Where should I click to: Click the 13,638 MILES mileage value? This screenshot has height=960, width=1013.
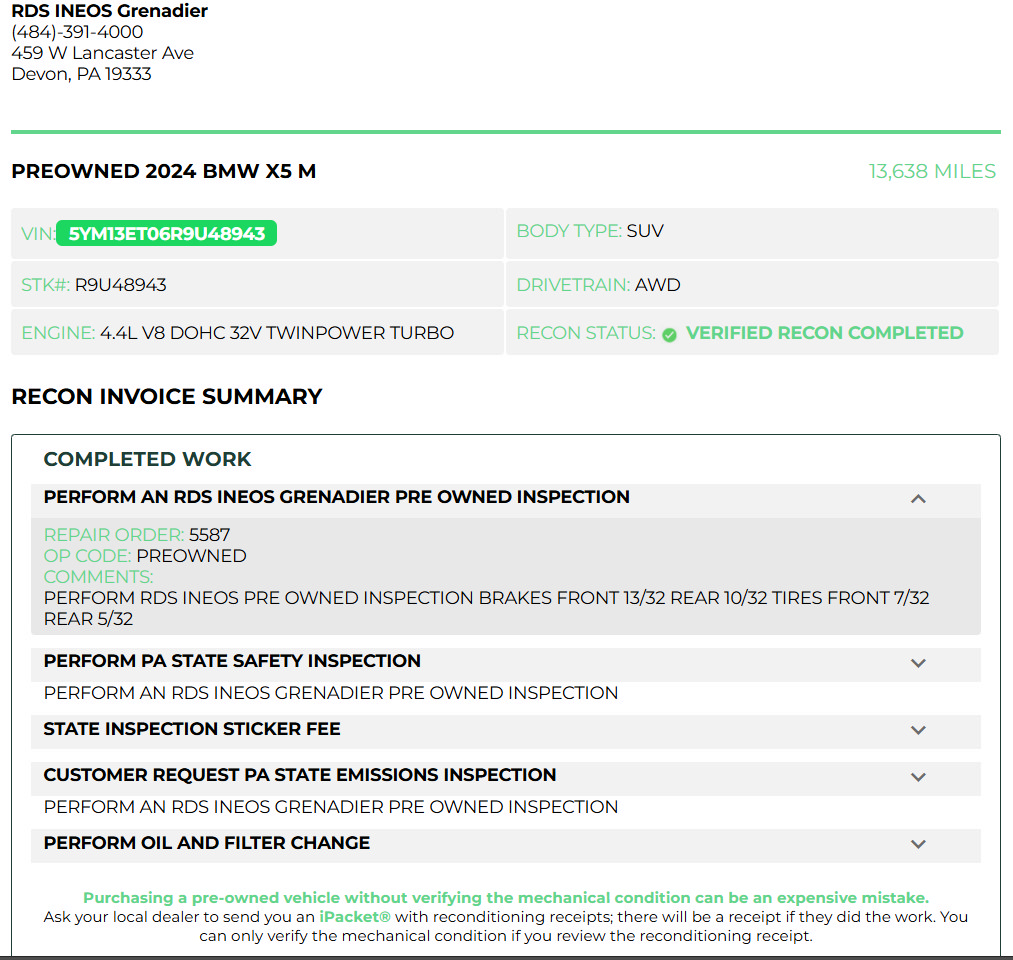pyautogui.click(x=932, y=171)
